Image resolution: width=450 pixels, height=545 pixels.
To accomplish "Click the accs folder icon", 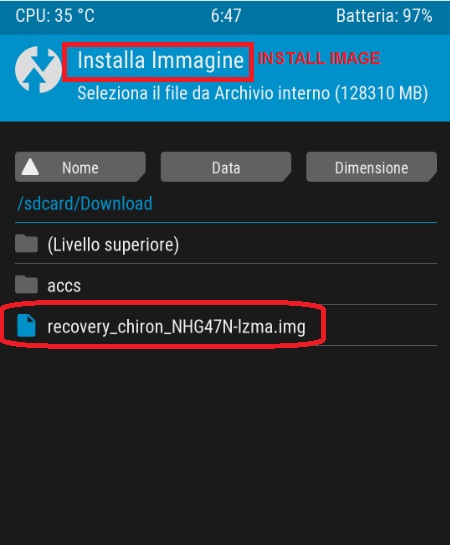I will 26,284.
